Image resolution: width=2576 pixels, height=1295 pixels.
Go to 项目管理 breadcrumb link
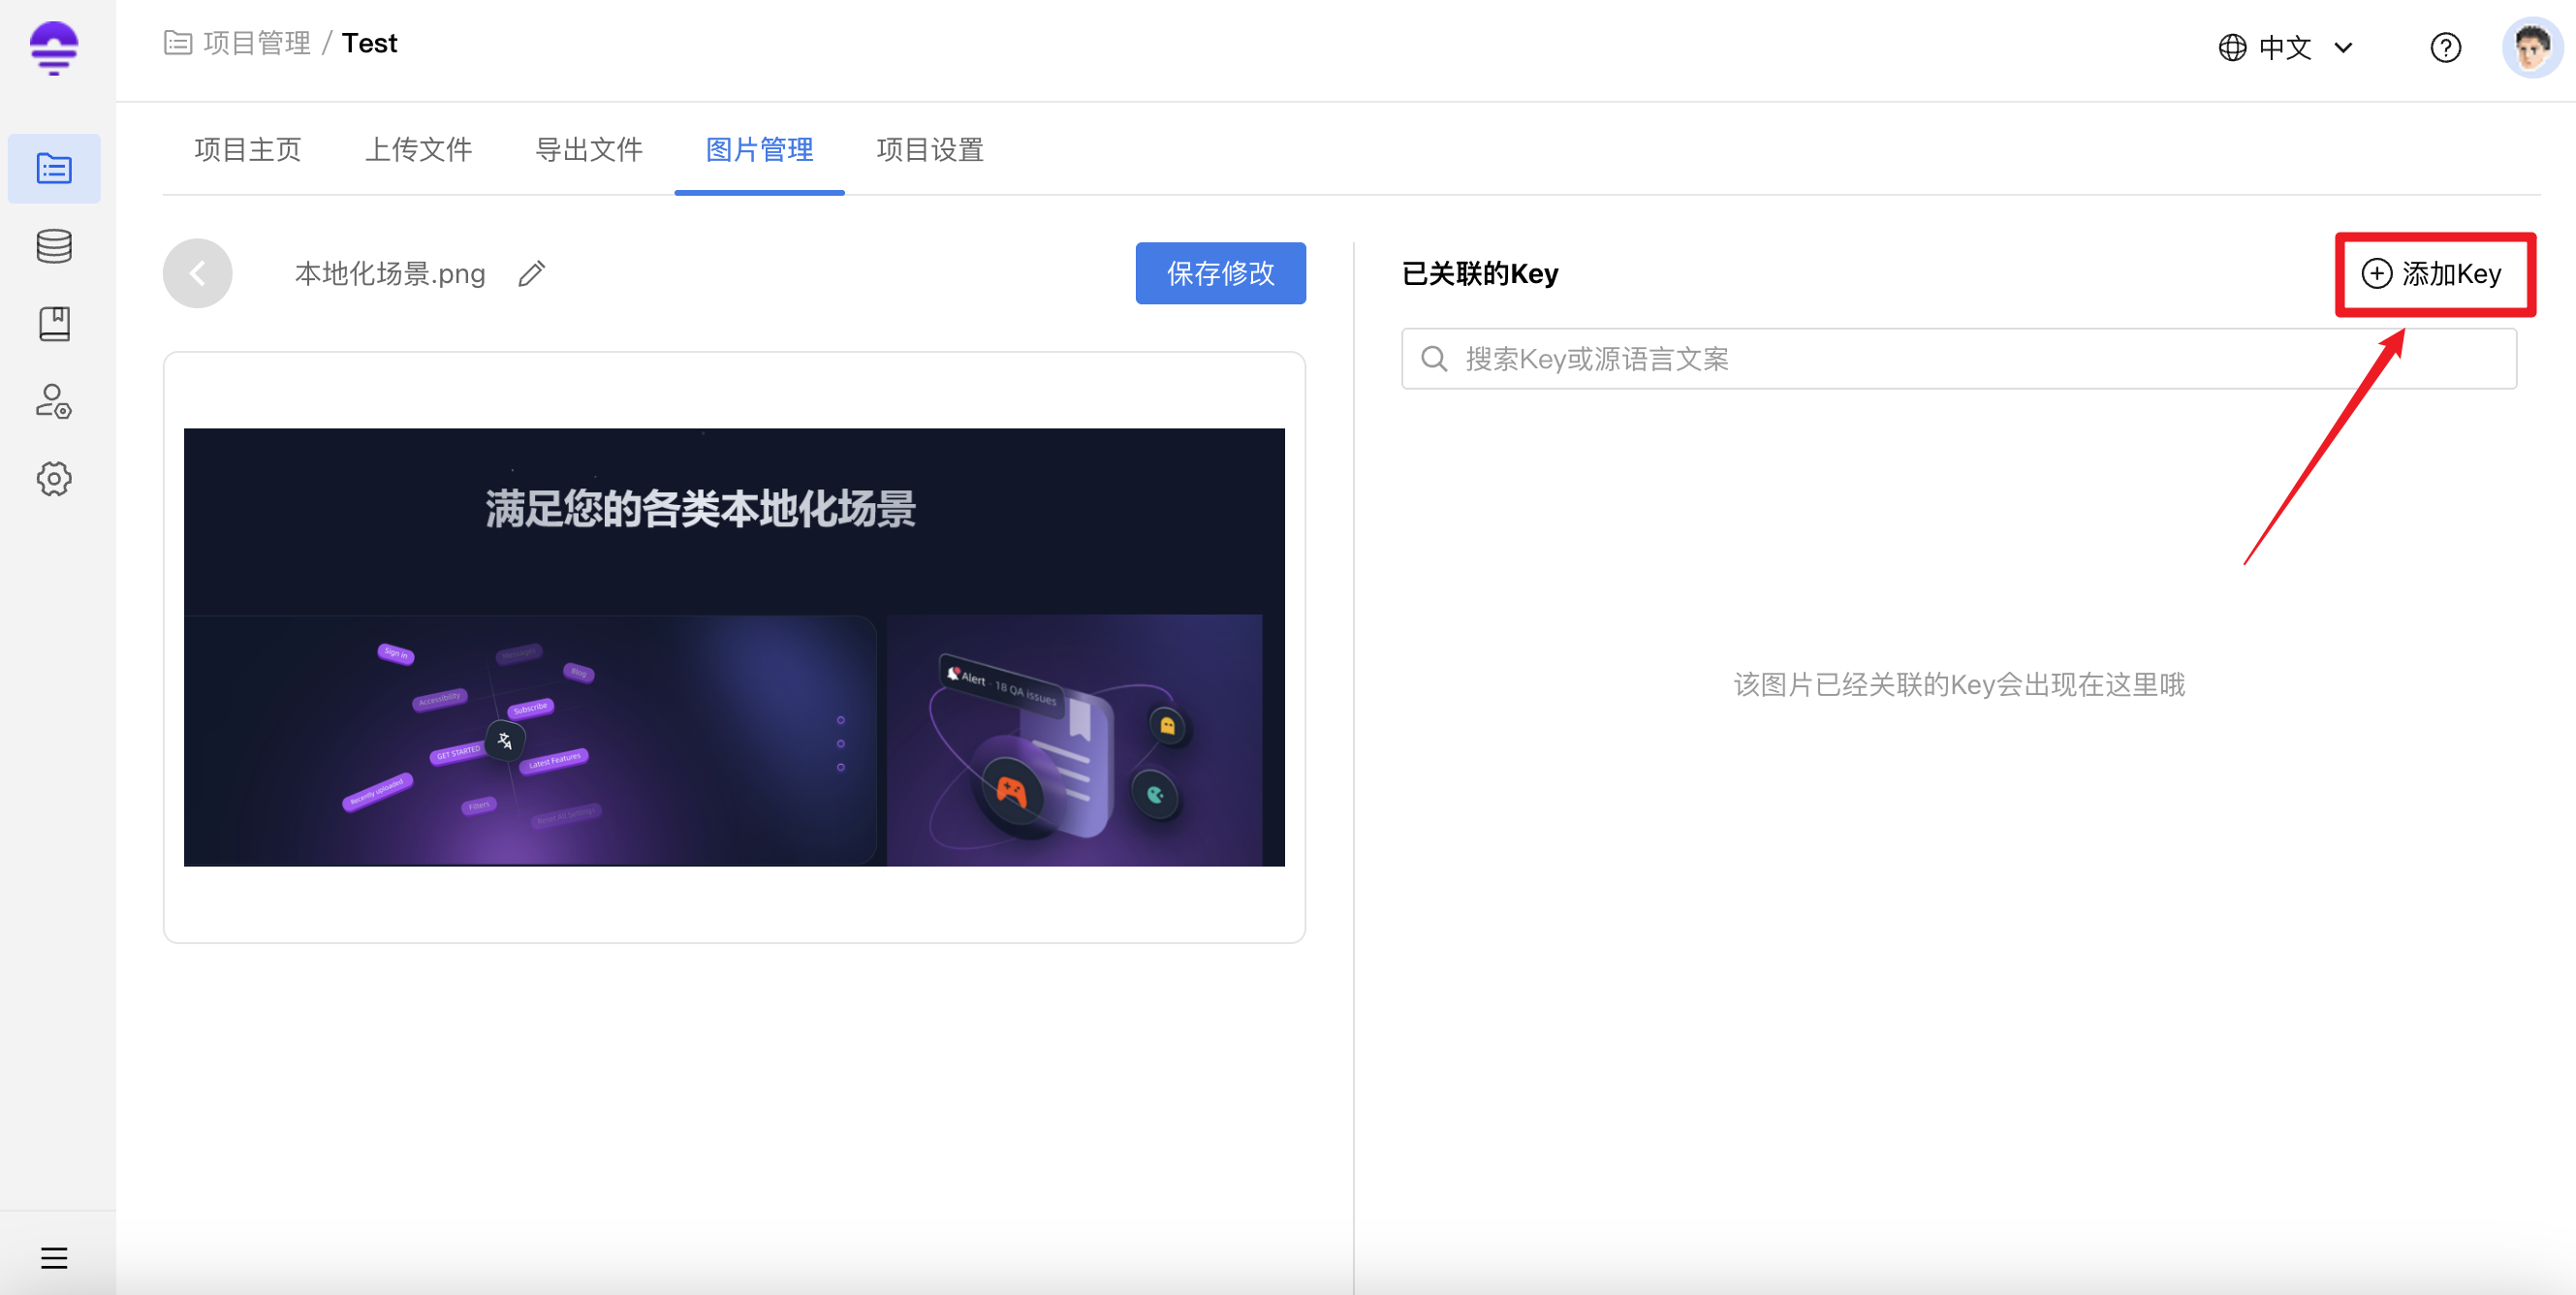257,43
